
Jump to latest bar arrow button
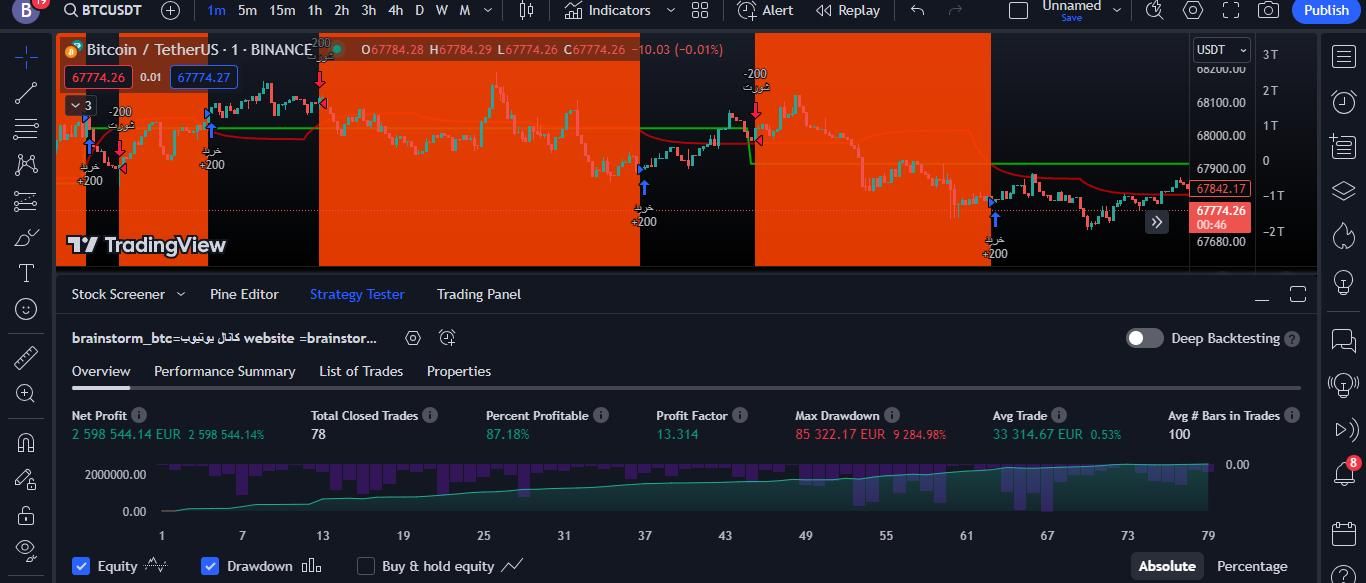1156,222
